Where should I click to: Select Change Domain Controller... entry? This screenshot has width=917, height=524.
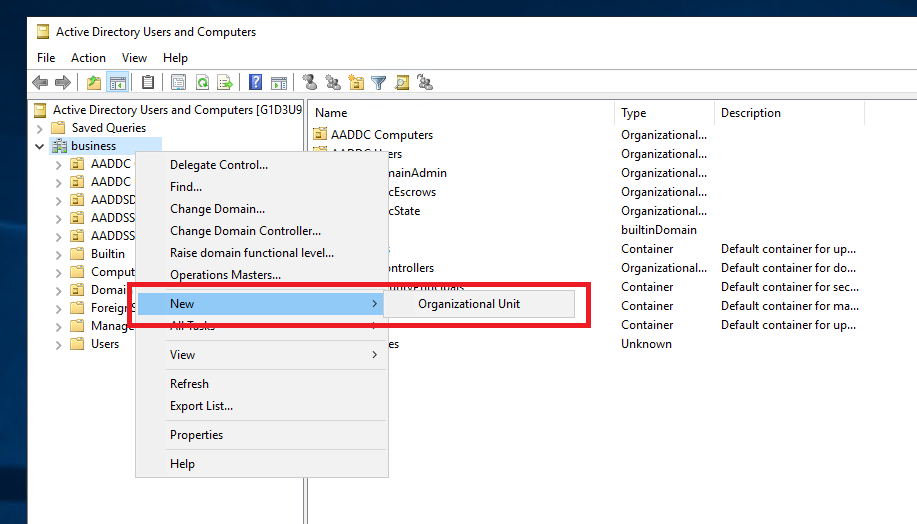click(x=262, y=231)
